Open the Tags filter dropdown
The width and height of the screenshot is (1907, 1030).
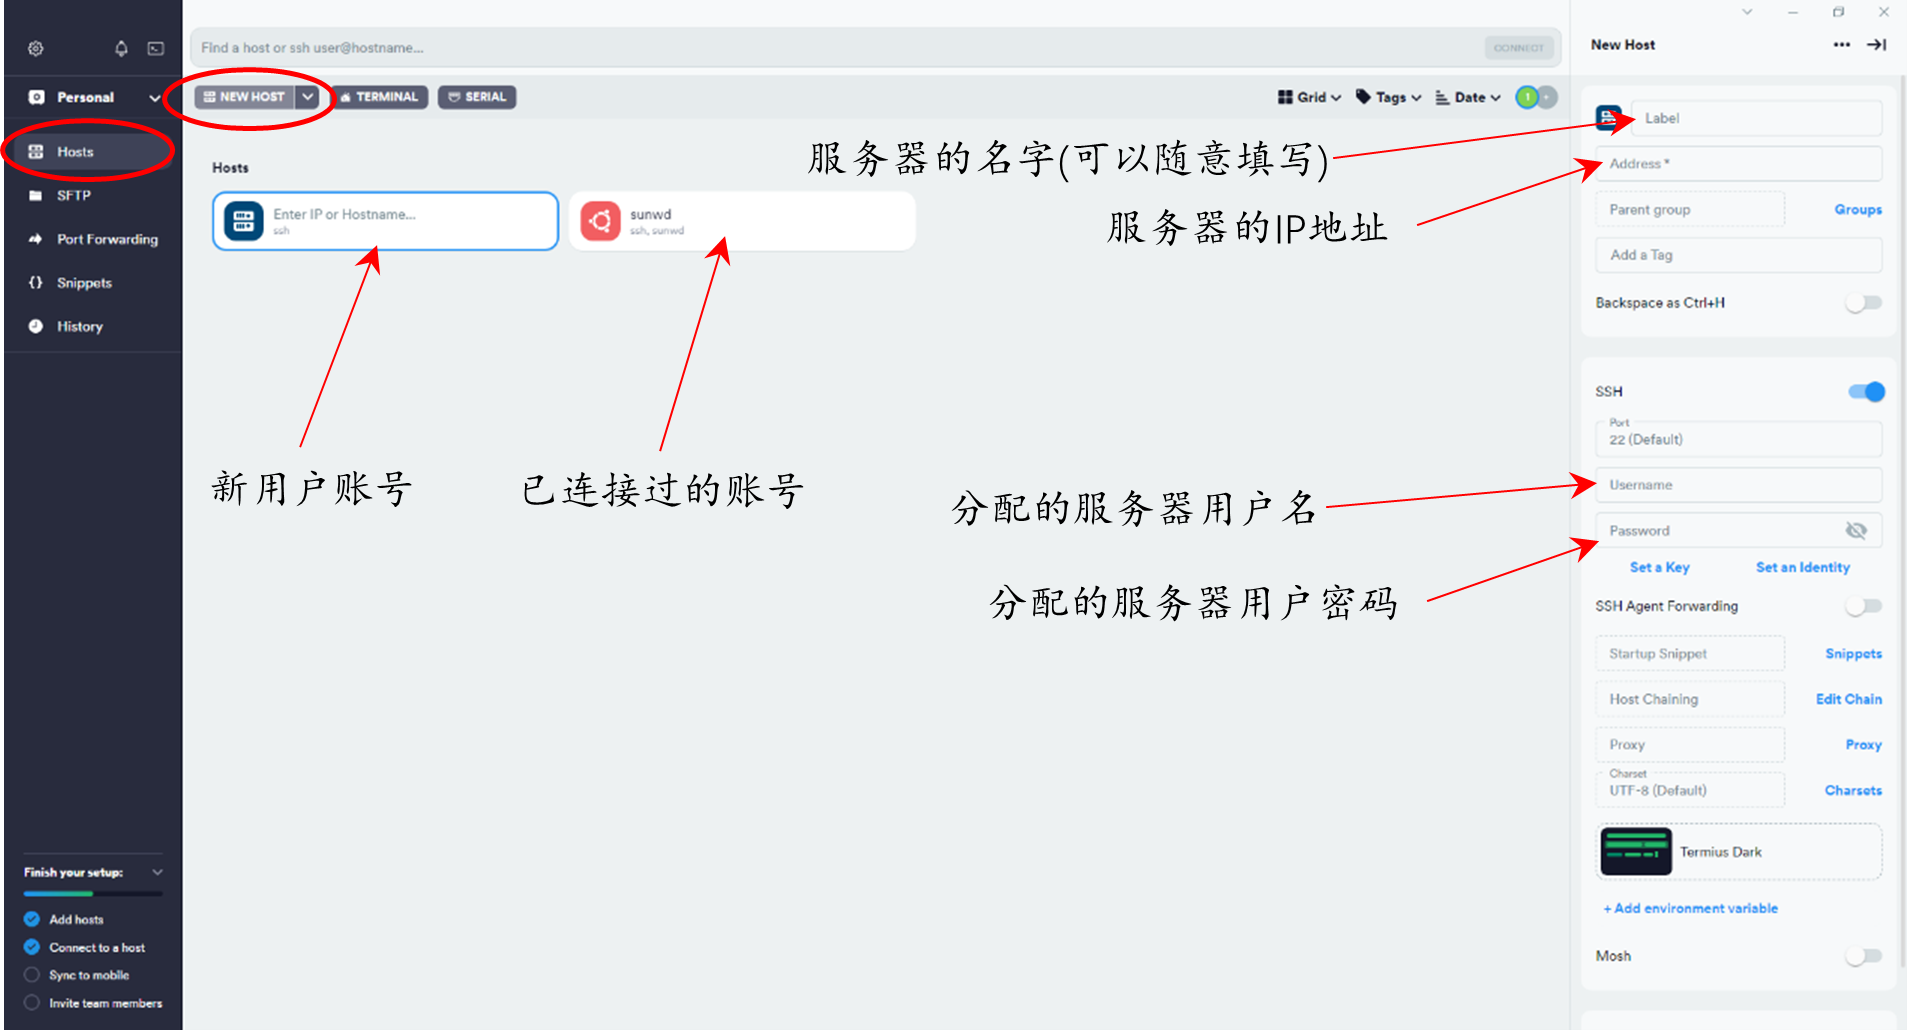[x=1388, y=97]
